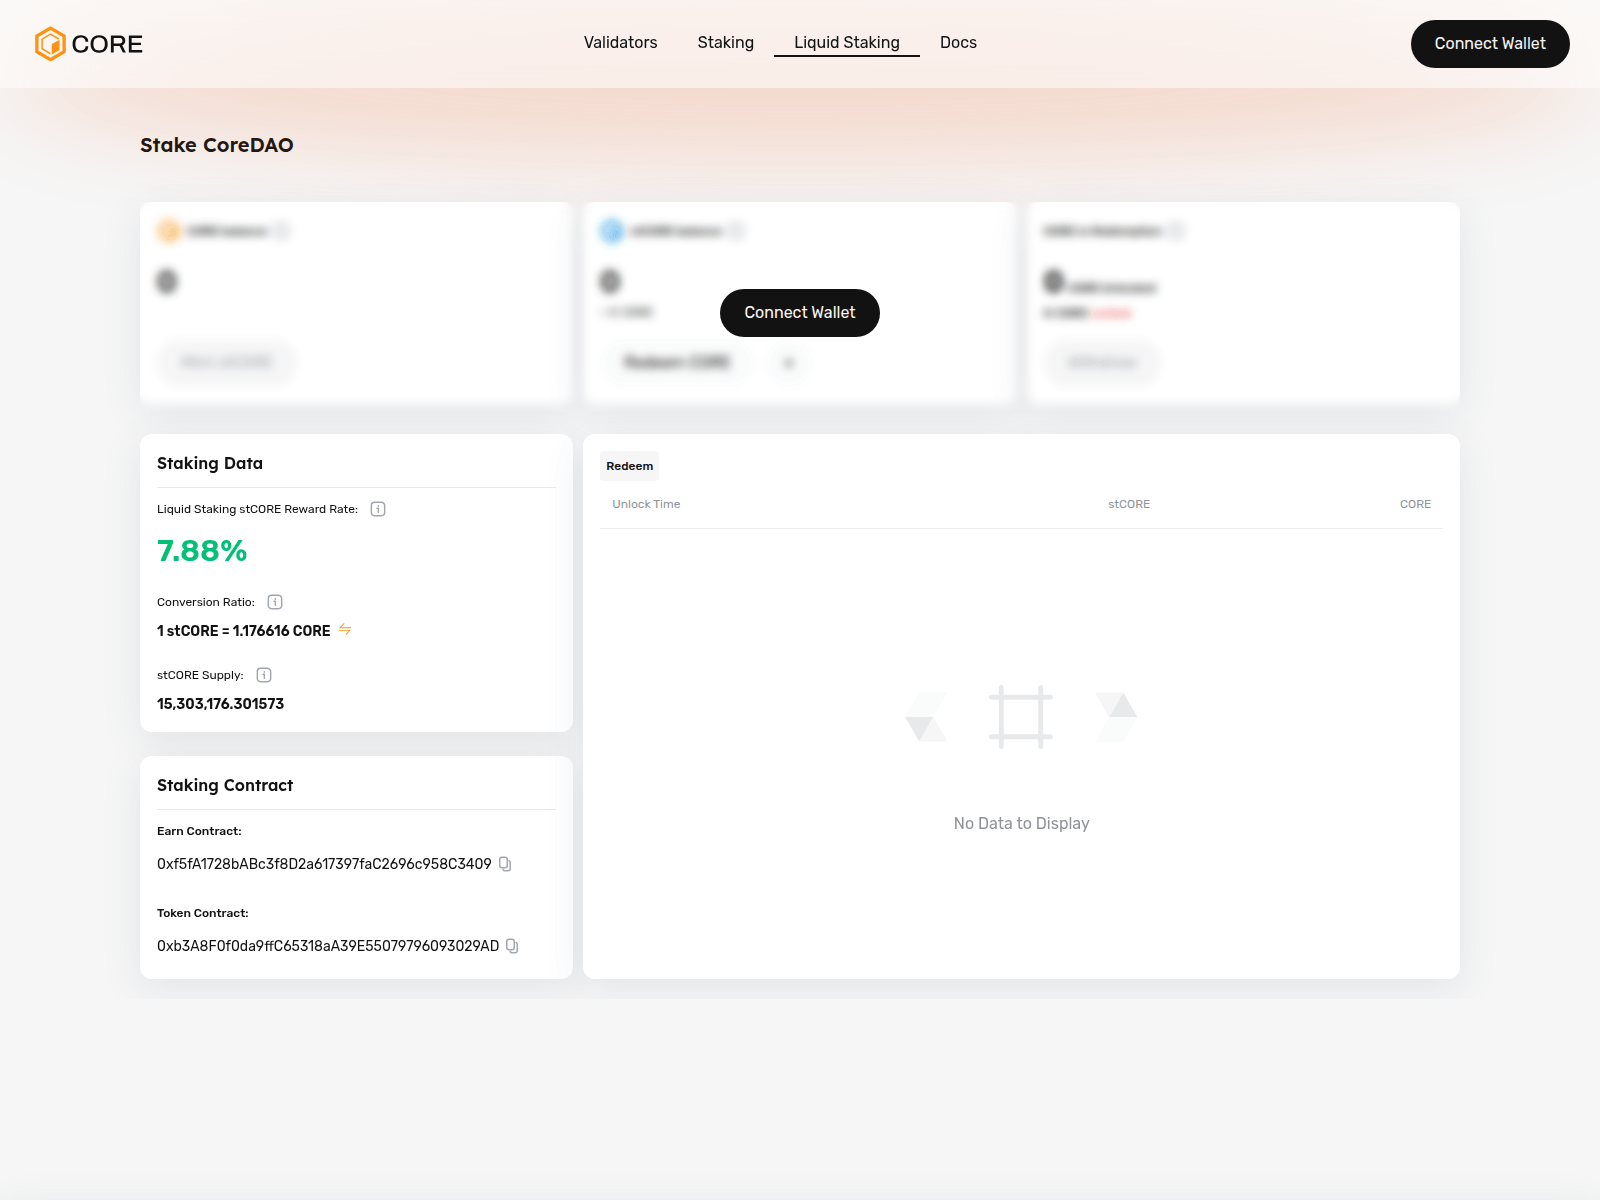1600x1200 pixels.
Task: Click the supply value 15,303,176.301573
Action: 221,704
